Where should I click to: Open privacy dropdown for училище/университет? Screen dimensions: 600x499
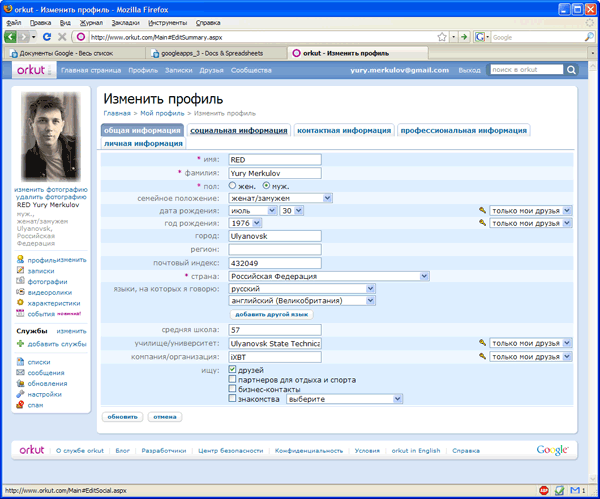coord(531,343)
